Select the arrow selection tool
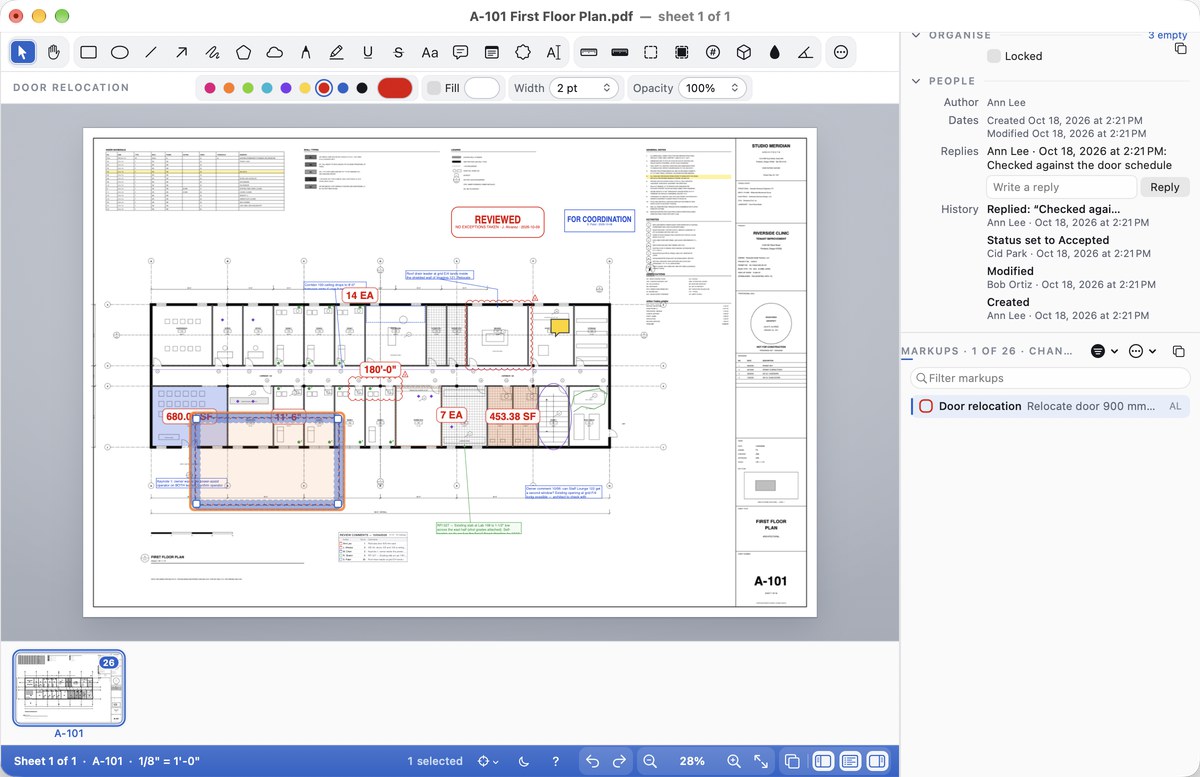The width and height of the screenshot is (1200, 777). pyautogui.click(x=24, y=52)
